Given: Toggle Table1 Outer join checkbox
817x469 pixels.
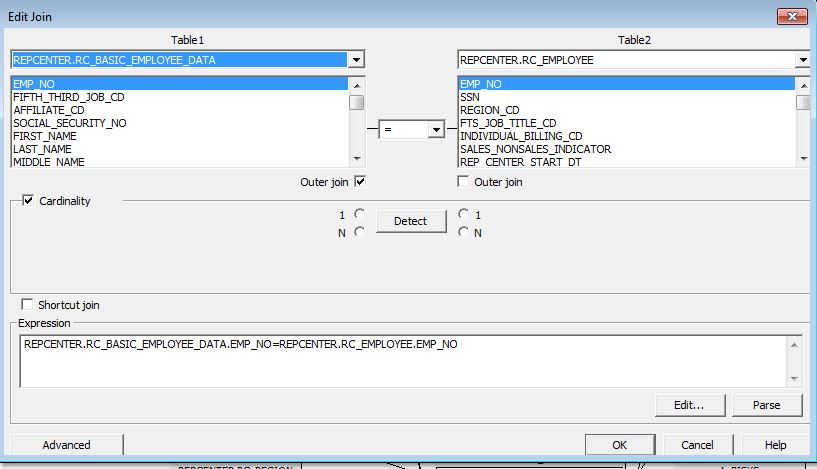Looking at the screenshot, I should click(x=360, y=181).
